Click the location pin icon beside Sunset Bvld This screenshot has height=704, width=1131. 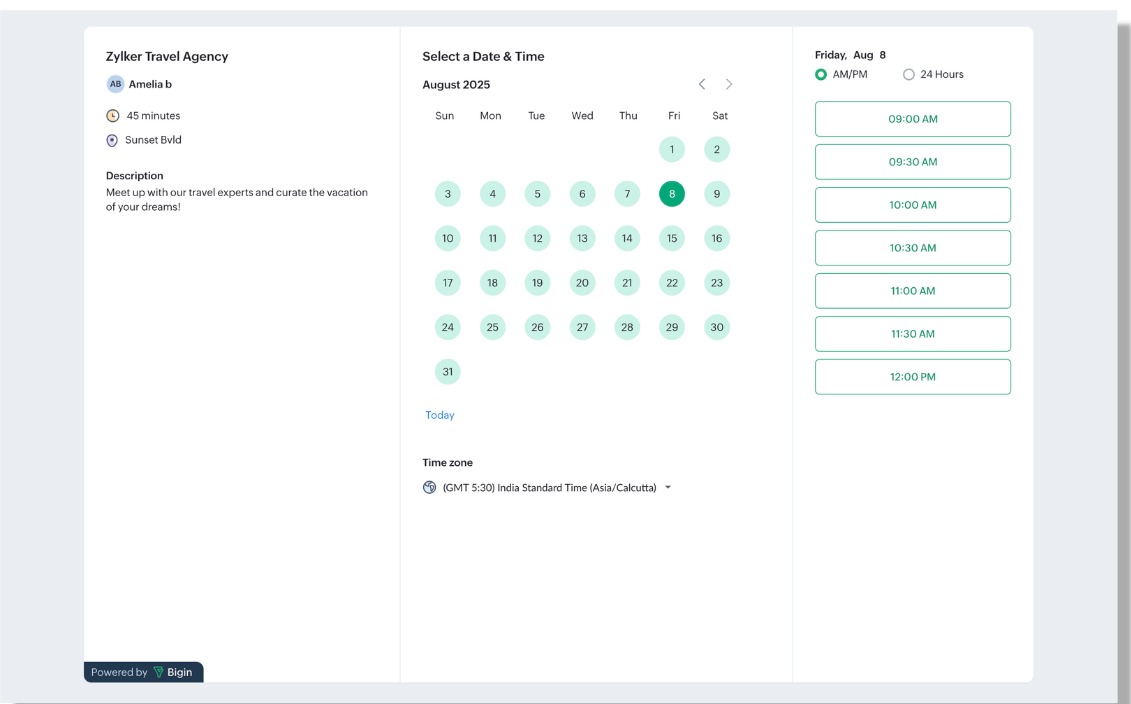112,141
